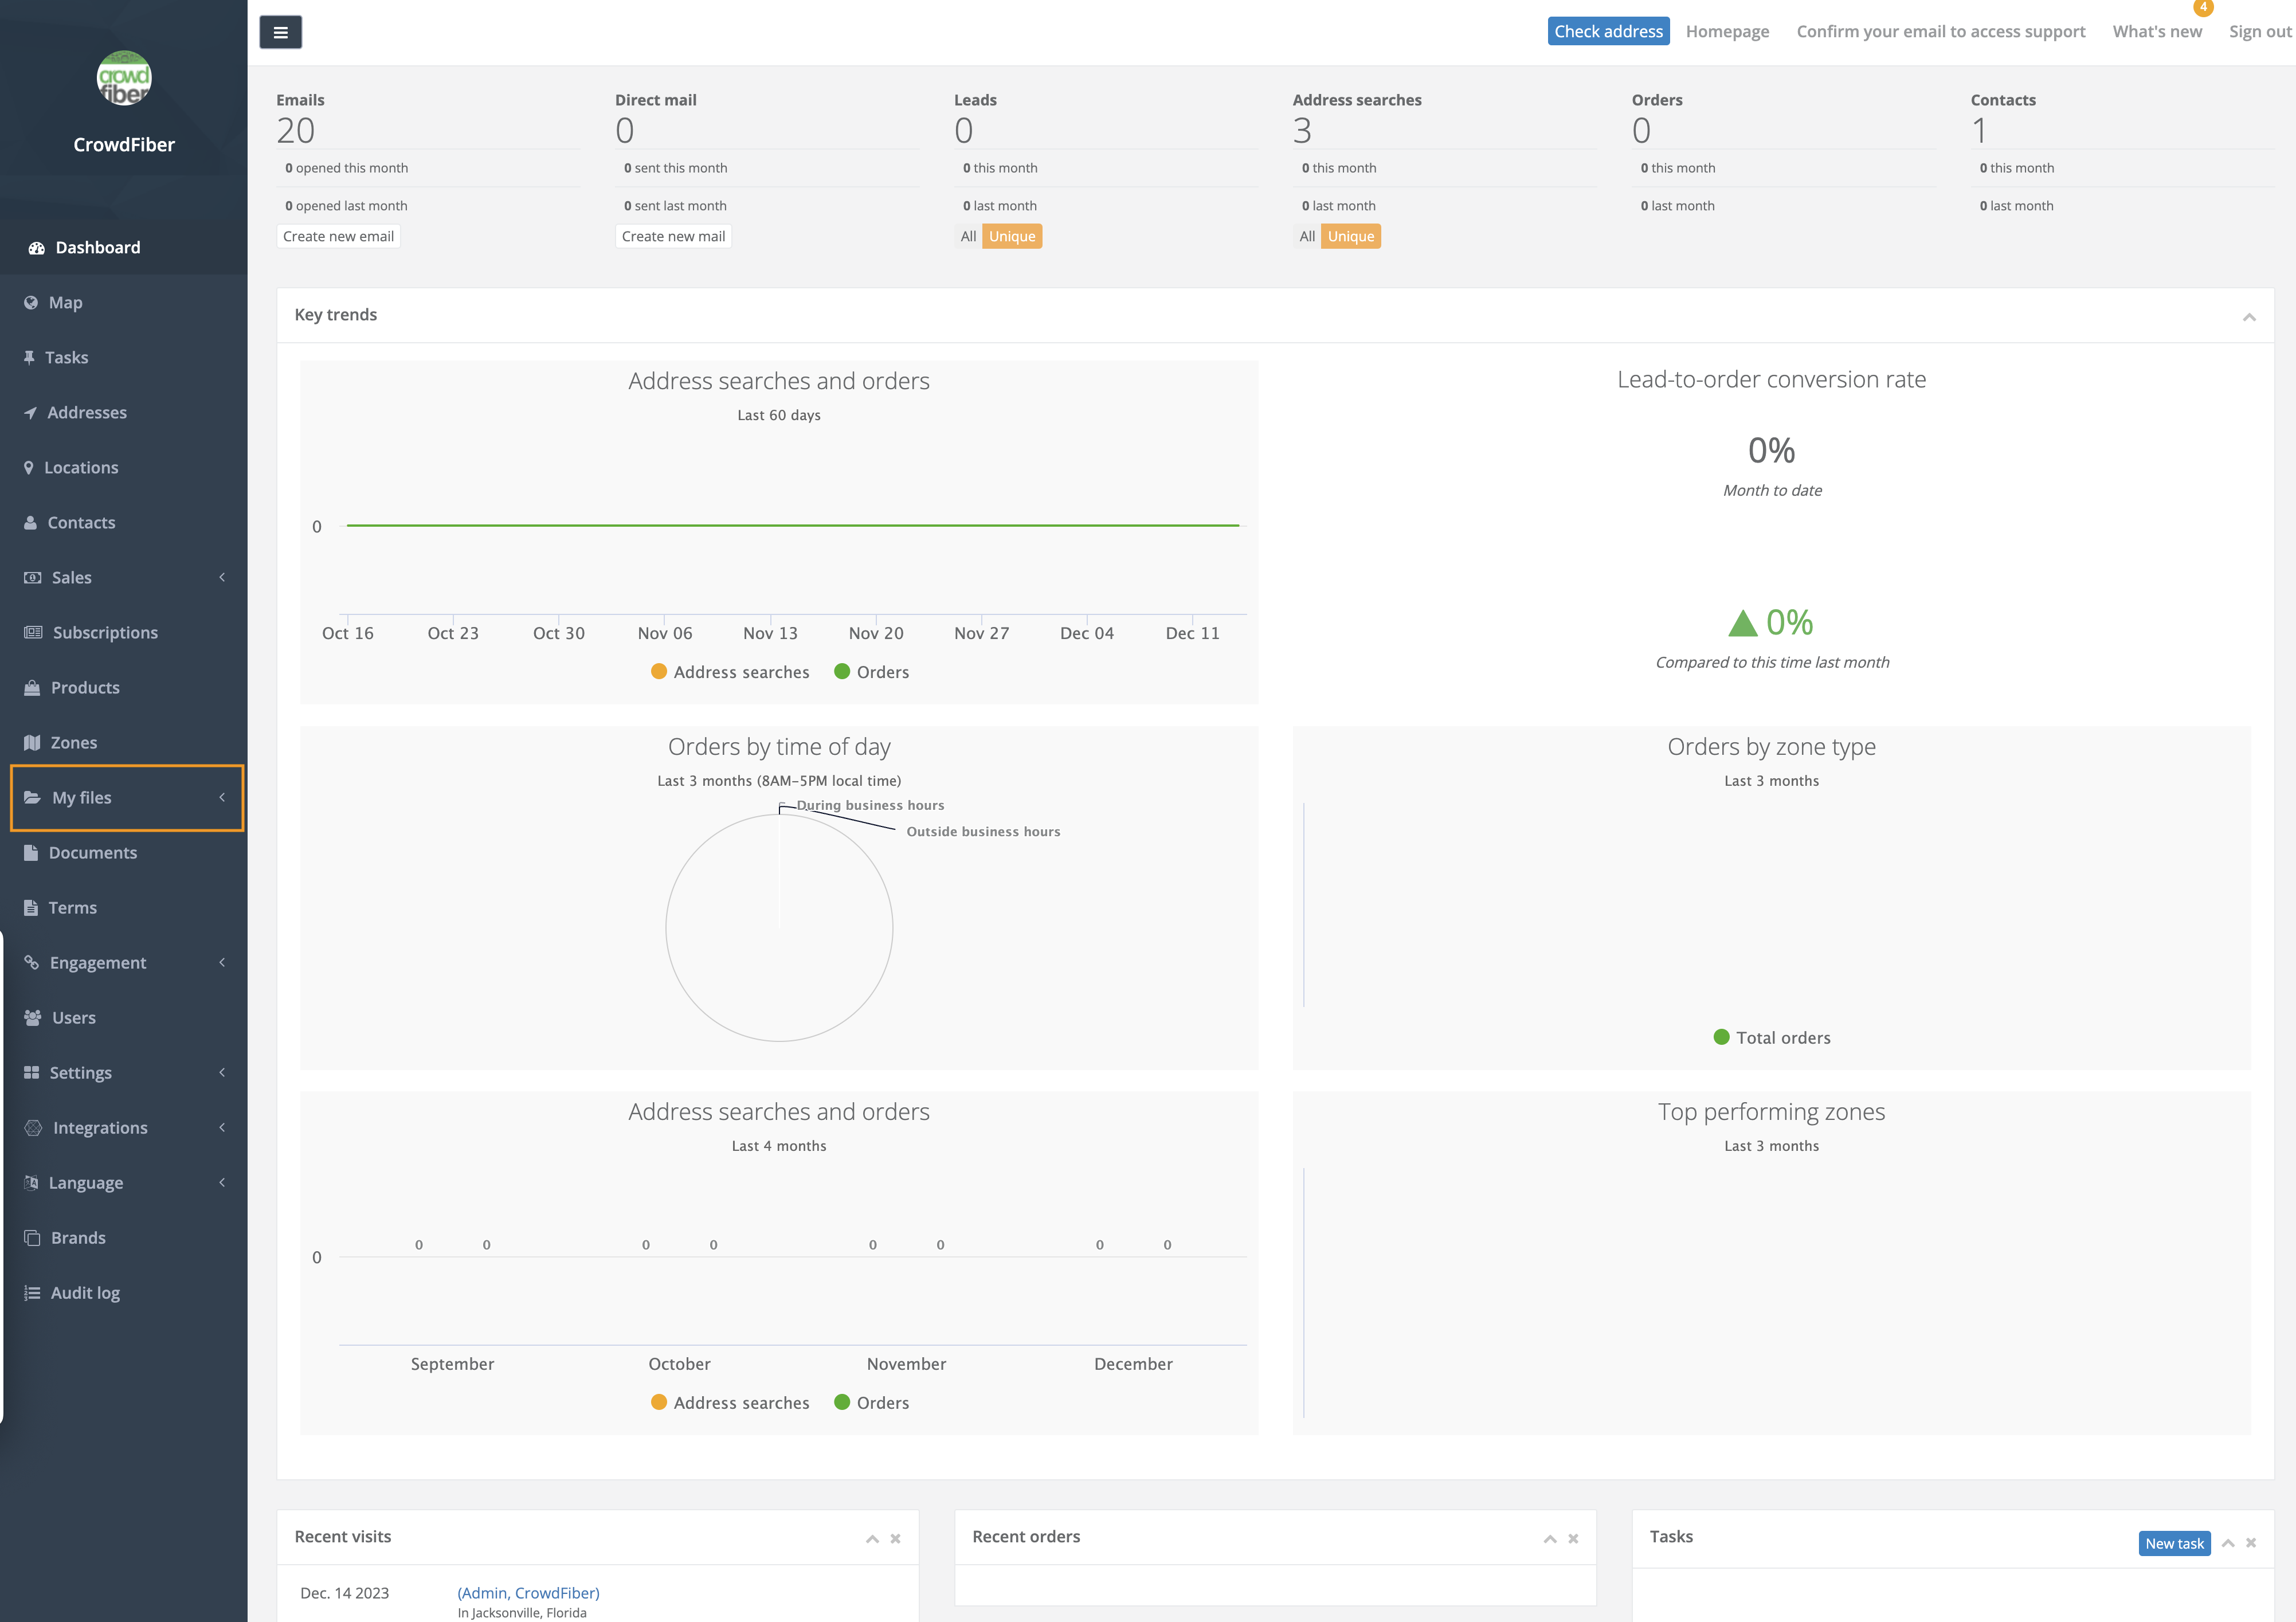The image size is (2296, 1622).
Task: Click the Audit log list icon
Action: pos(32,1293)
